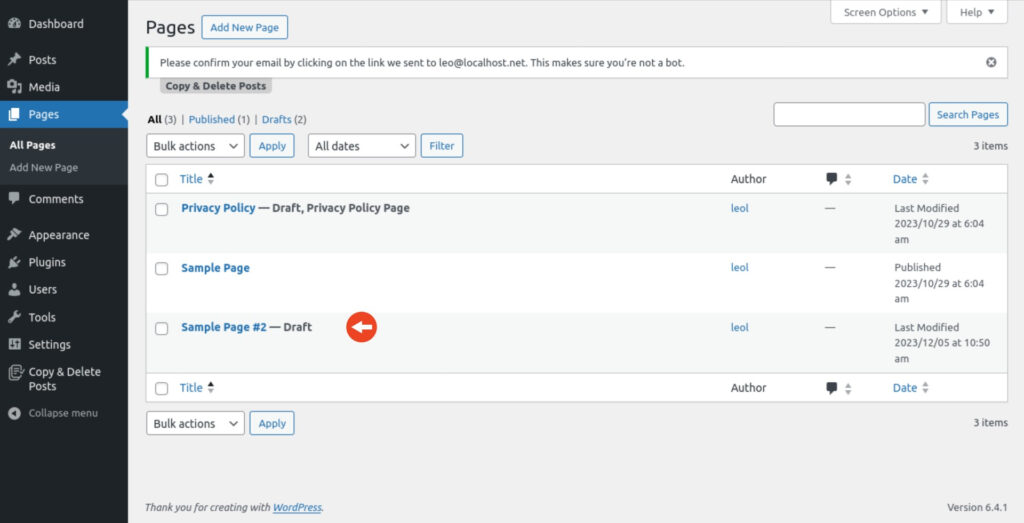
Task: Open the top Bulk actions dropdown
Action: pos(195,146)
